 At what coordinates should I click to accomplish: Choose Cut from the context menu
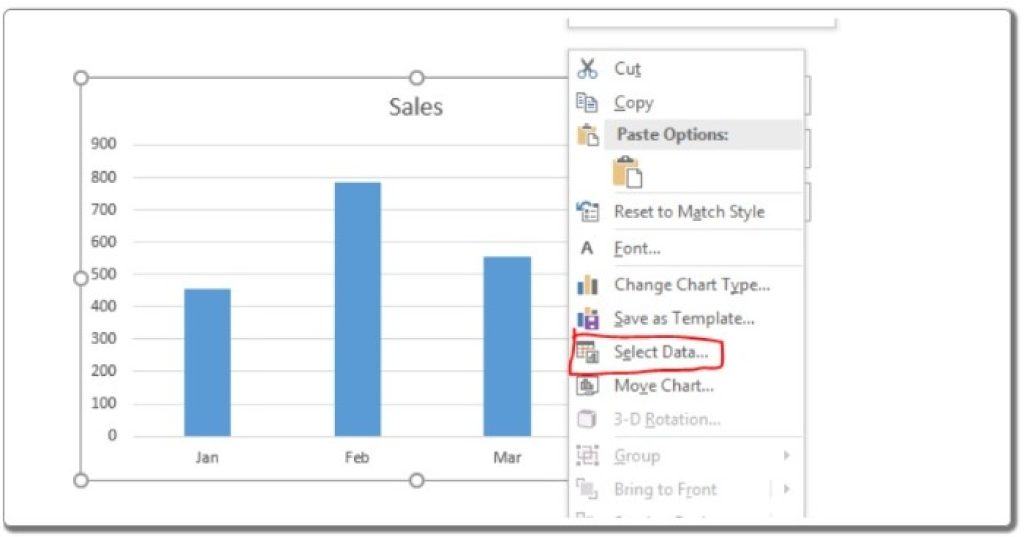click(628, 69)
